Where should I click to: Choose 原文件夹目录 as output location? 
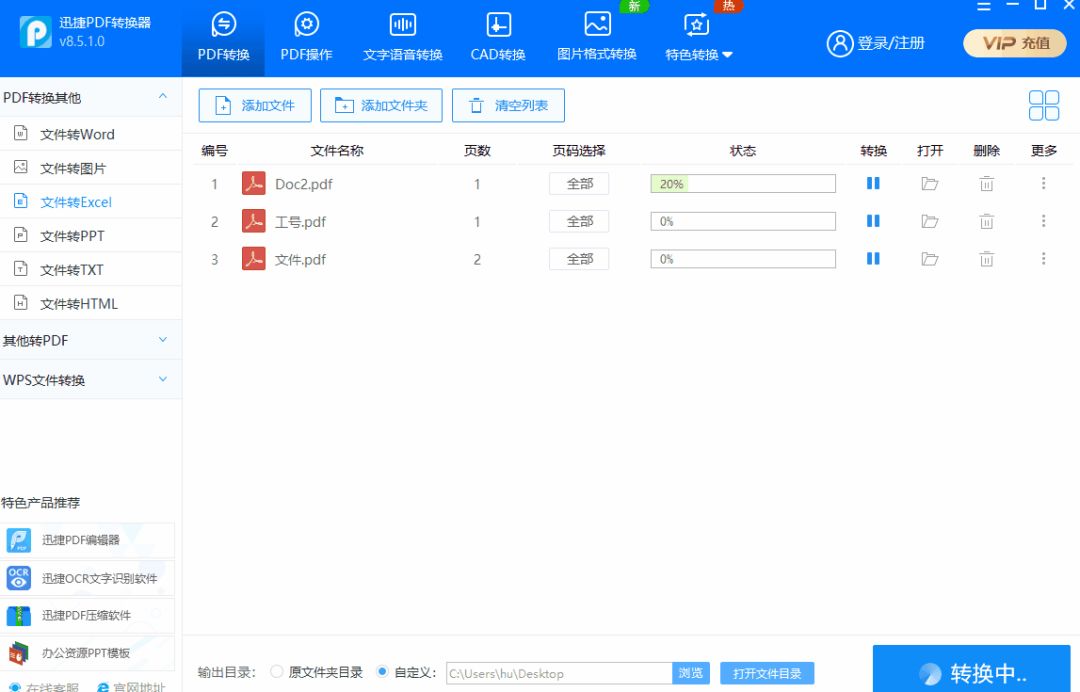[x=277, y=672]
